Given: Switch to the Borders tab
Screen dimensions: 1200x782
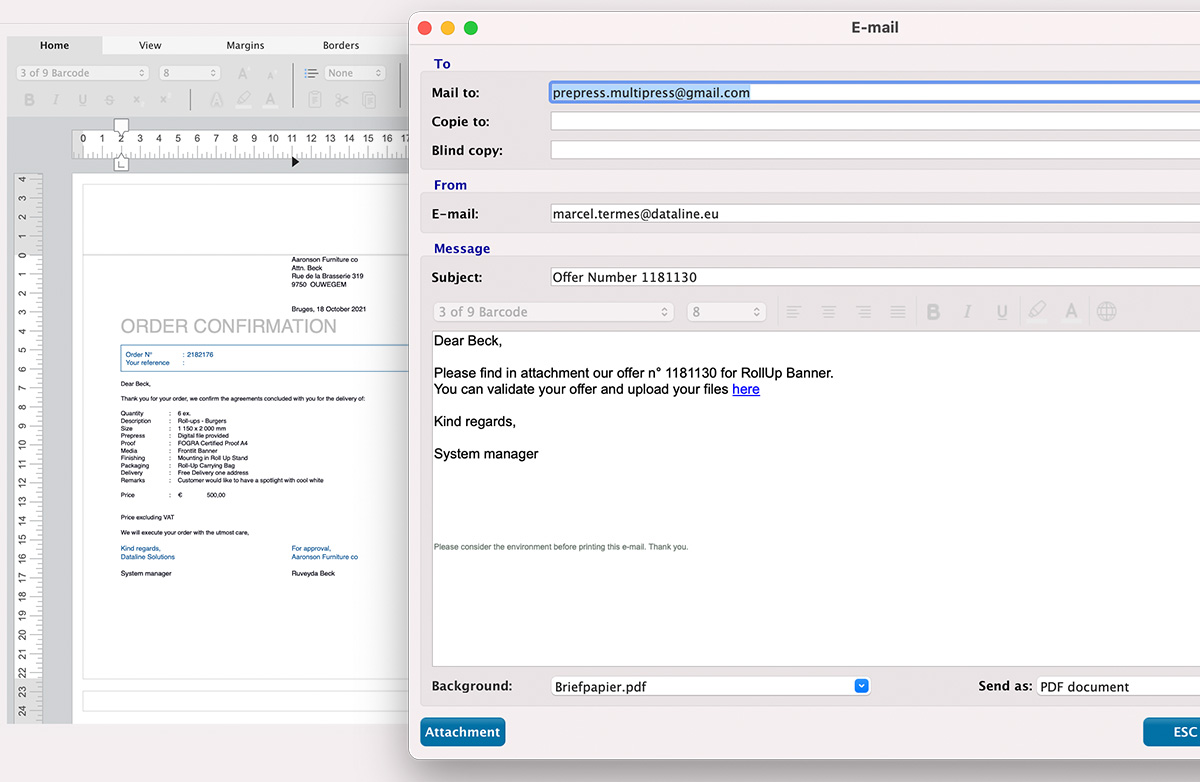Looking at the screenshot, I should coord(341,45).
